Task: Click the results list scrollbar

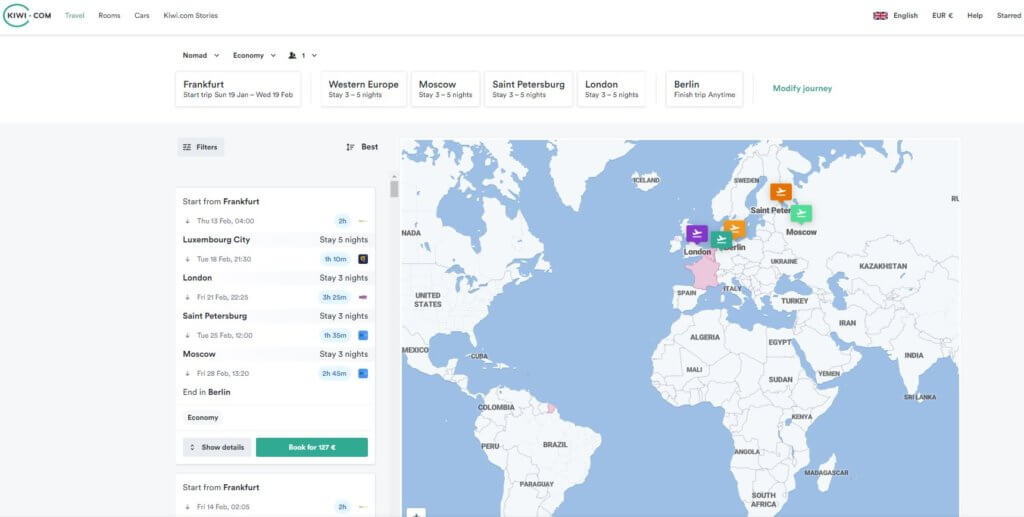Action: click(394, 189)
